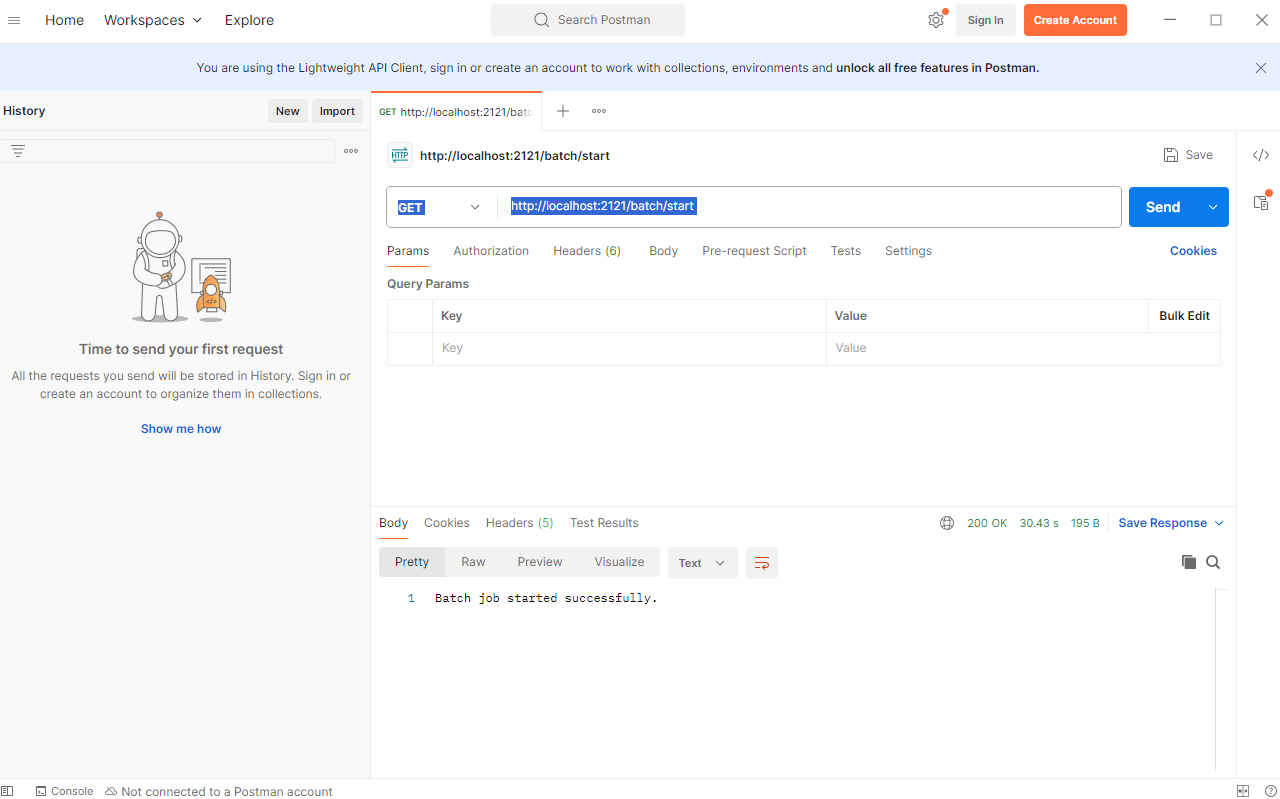Open the hamburger menu icon
This screenshot has height=799, width=1280.
14,20
